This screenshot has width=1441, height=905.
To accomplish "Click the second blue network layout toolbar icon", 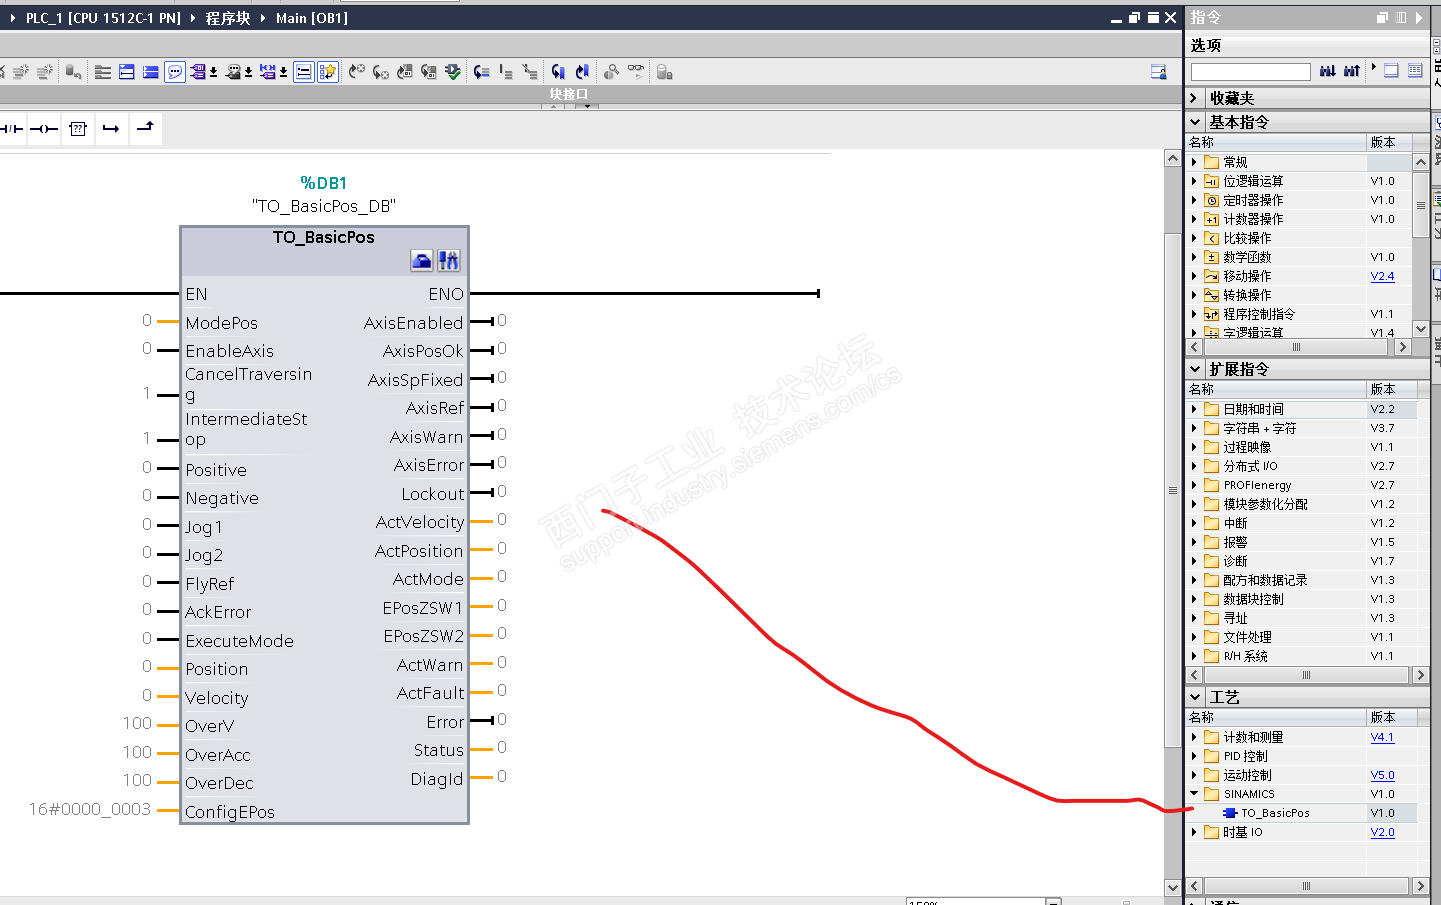I will (x=151, y=72).
